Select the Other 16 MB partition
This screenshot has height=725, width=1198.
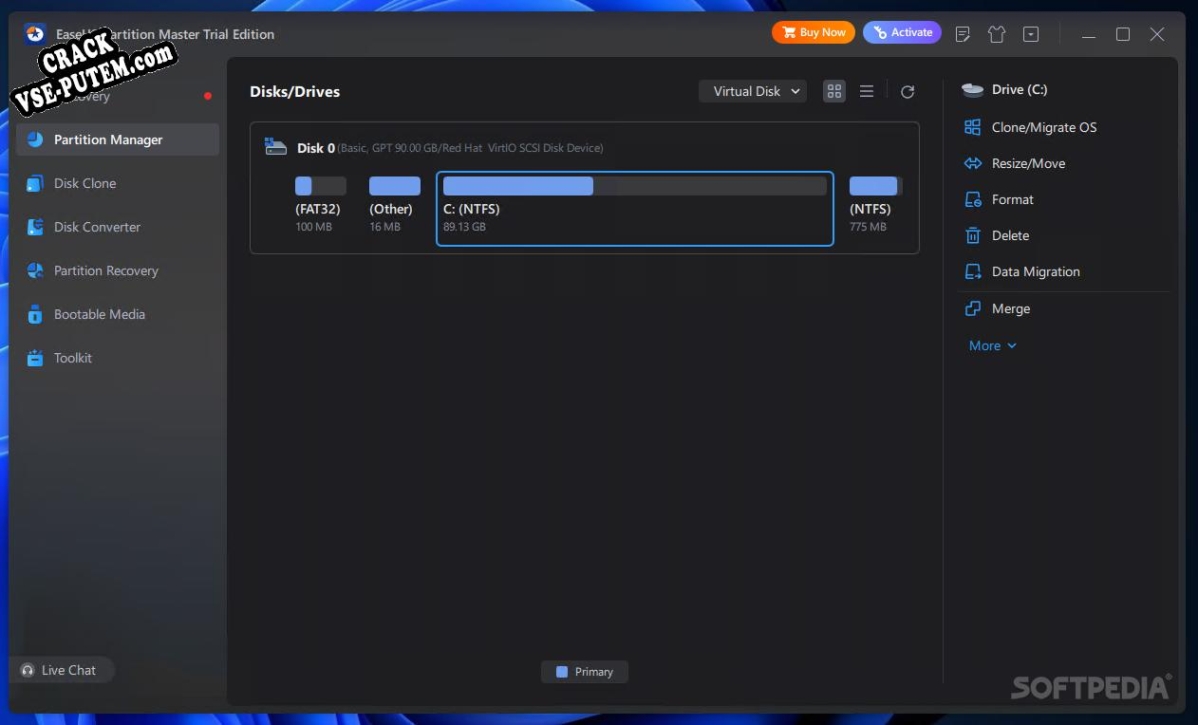point(394,205)
